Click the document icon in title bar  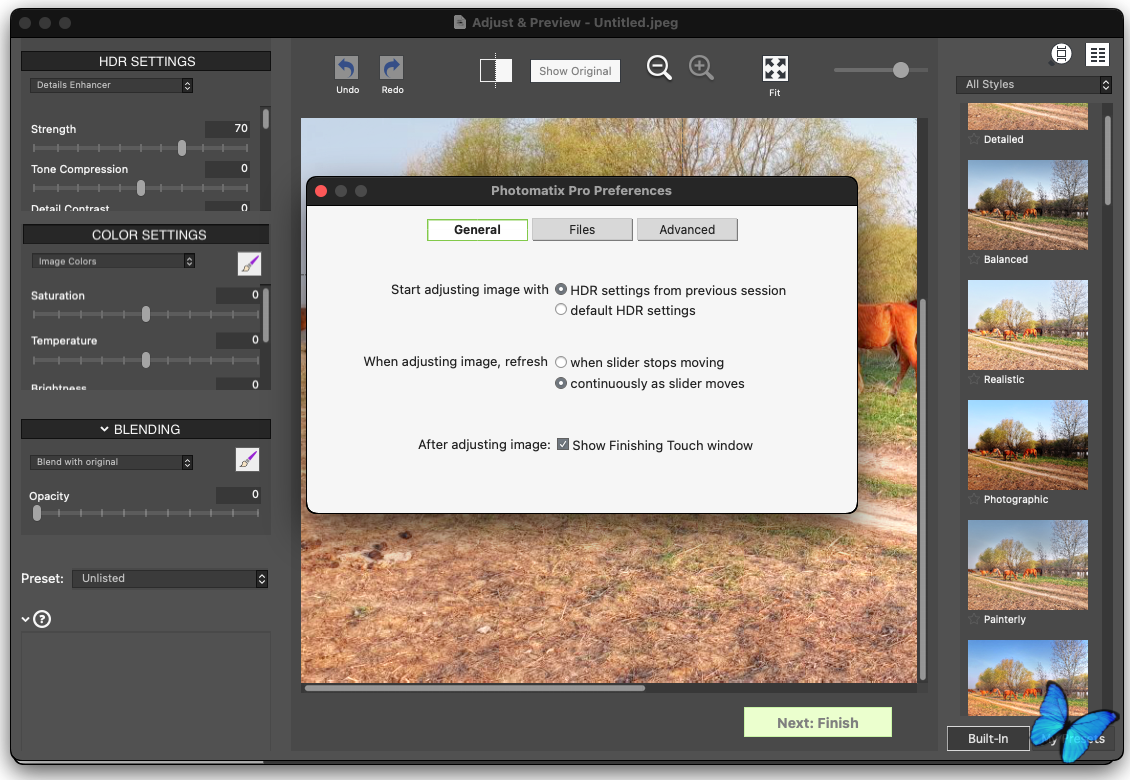tap(460, 22)
